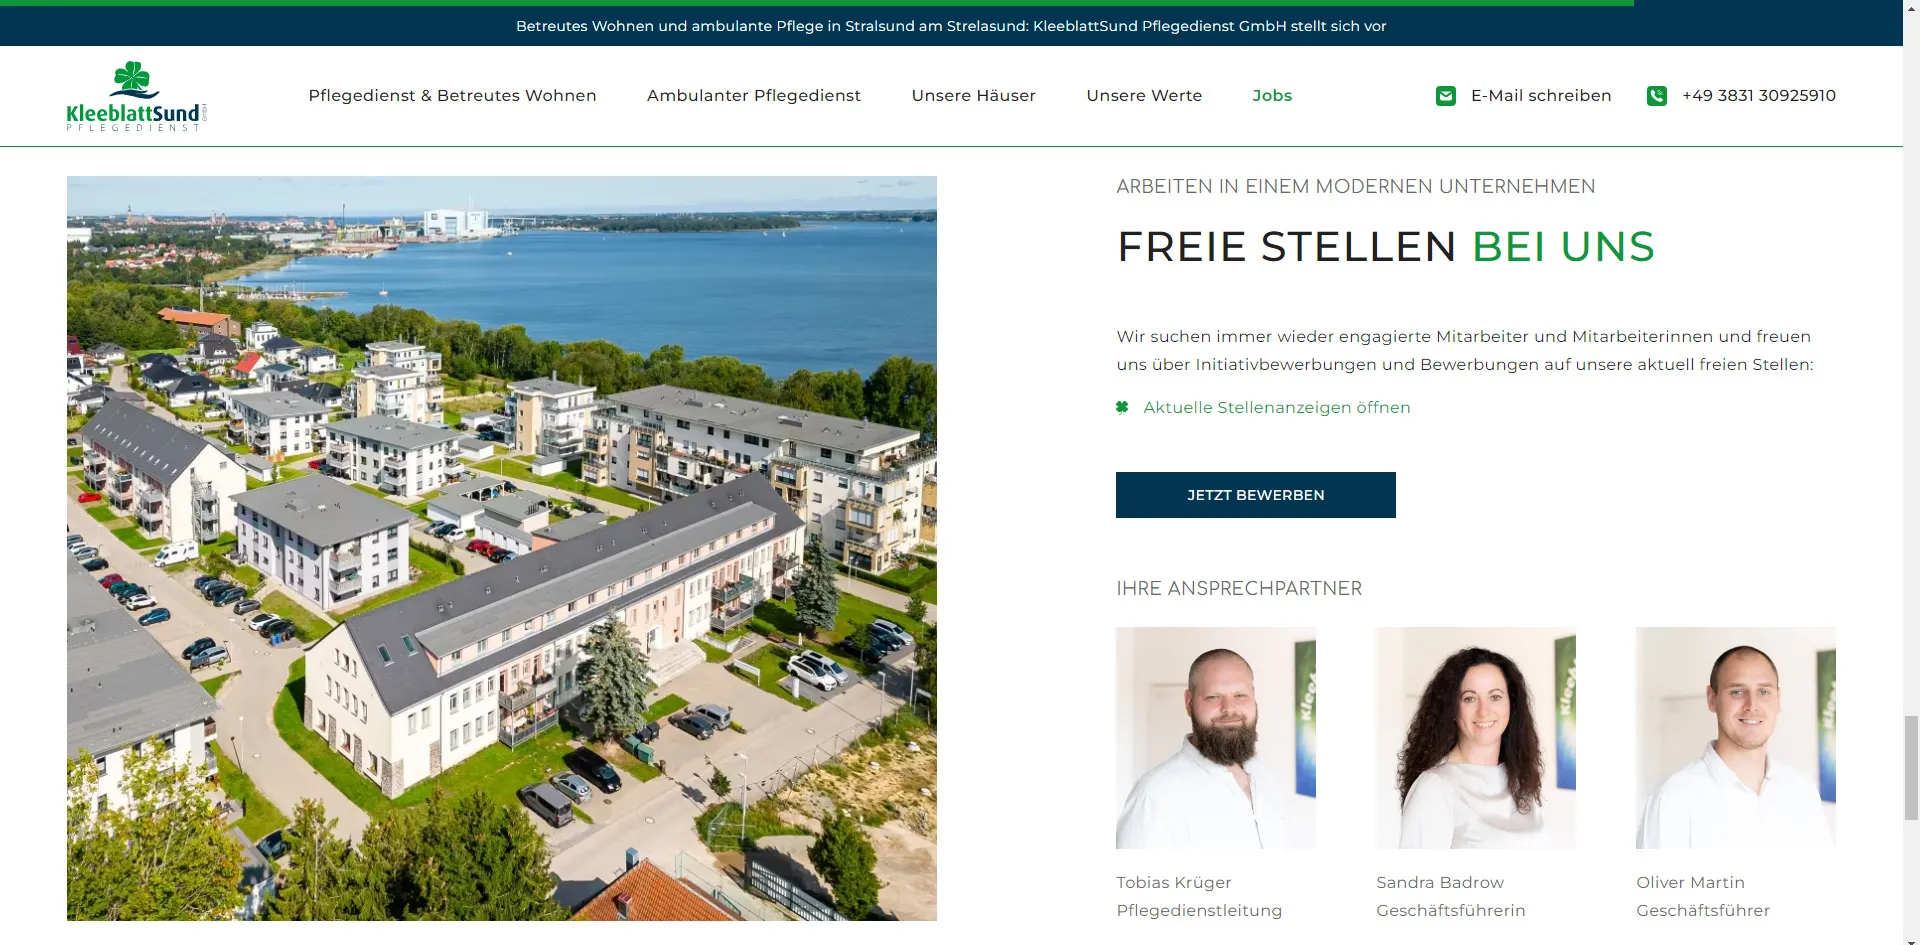Viewport: 1920px width, 945px height.
Task: Click the top announcement banner text
Action: click(x=951, y=26)
